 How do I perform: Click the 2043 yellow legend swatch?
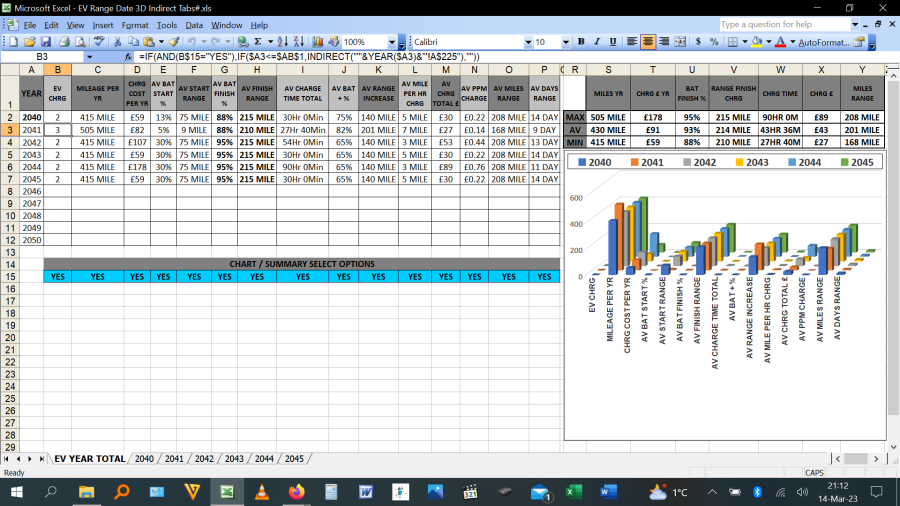(740, 162)
